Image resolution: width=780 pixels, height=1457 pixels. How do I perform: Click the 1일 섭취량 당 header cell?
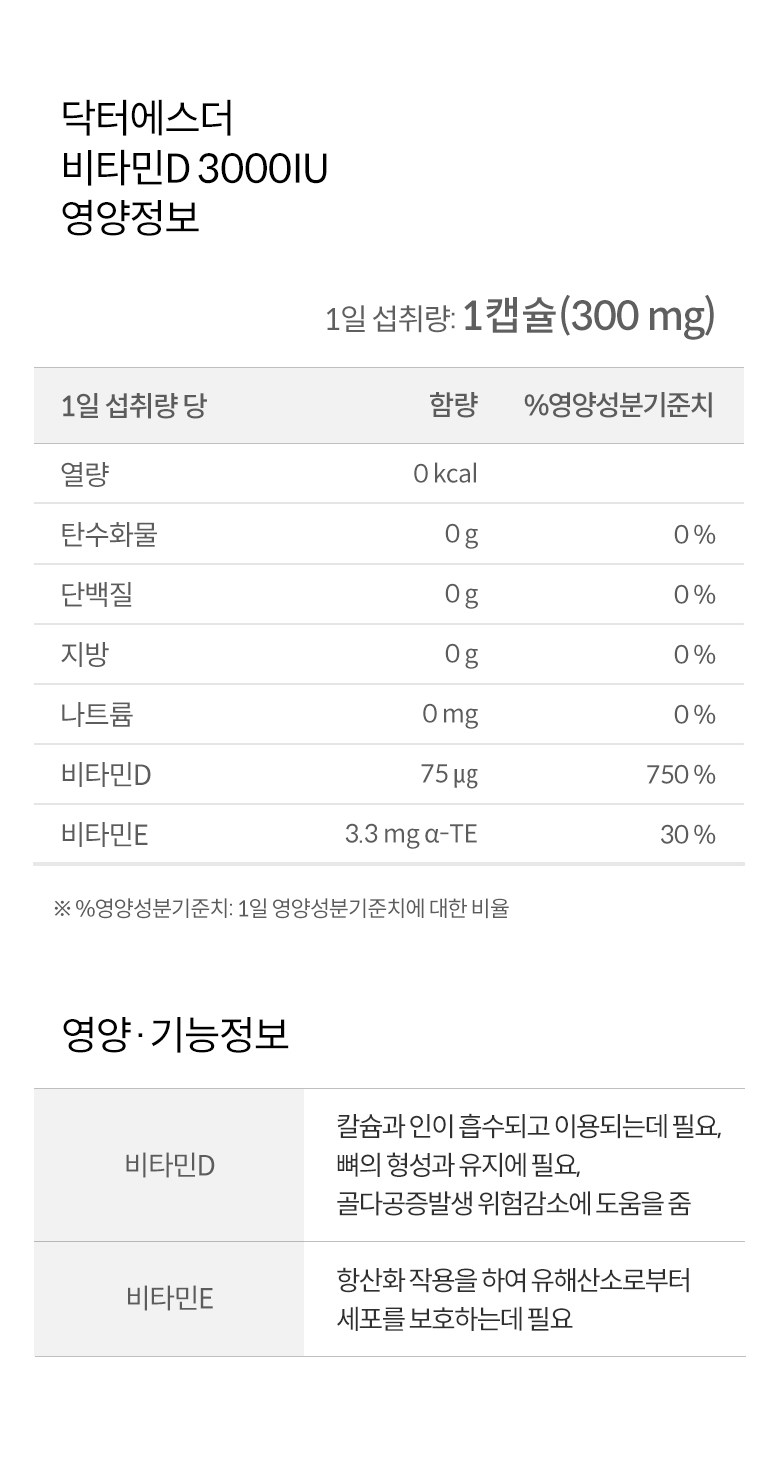[x=133, y=405]
